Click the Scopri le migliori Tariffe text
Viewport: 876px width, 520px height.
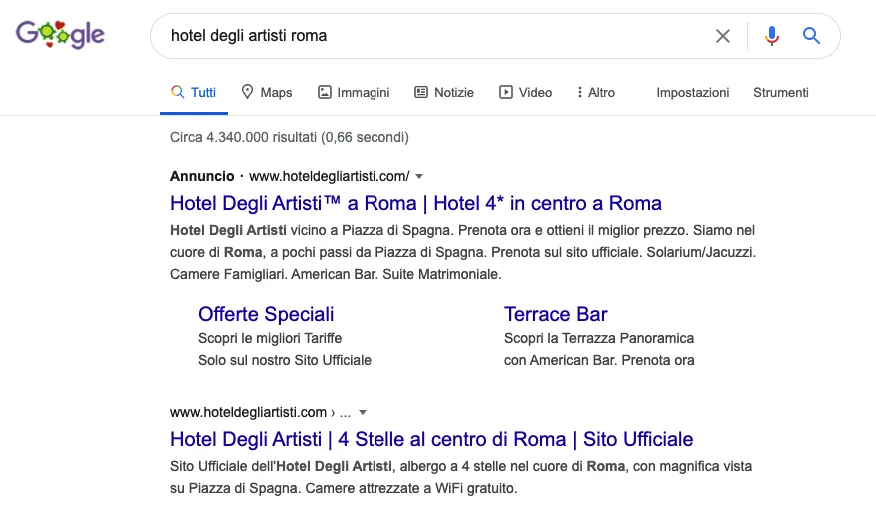point(270,338)
